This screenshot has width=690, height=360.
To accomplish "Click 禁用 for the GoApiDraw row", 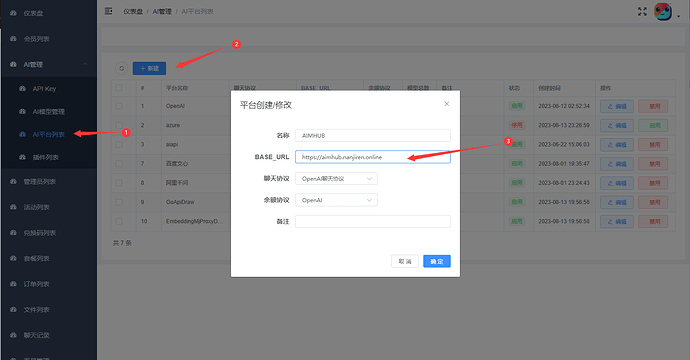I will 653,202.
